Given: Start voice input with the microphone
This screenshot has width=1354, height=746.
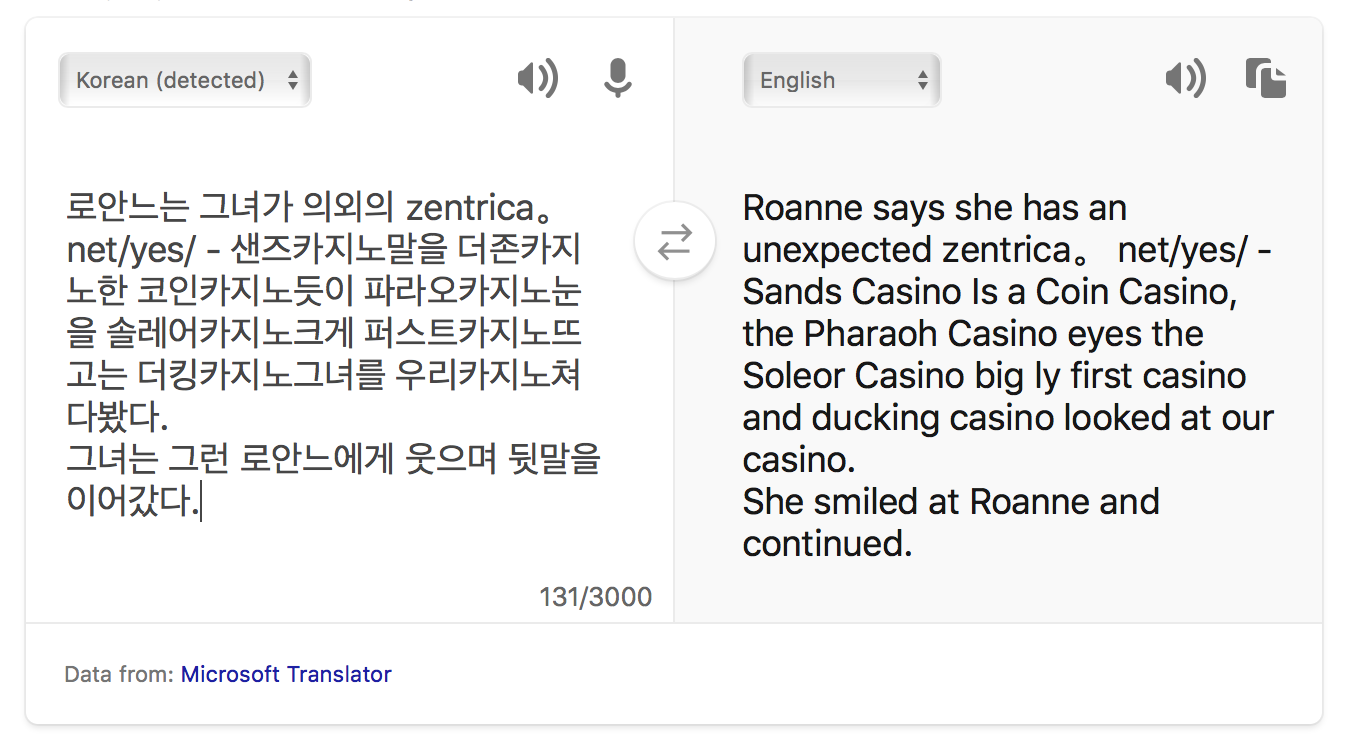Looking at the screenshot, I should click(x=618, y=79).
